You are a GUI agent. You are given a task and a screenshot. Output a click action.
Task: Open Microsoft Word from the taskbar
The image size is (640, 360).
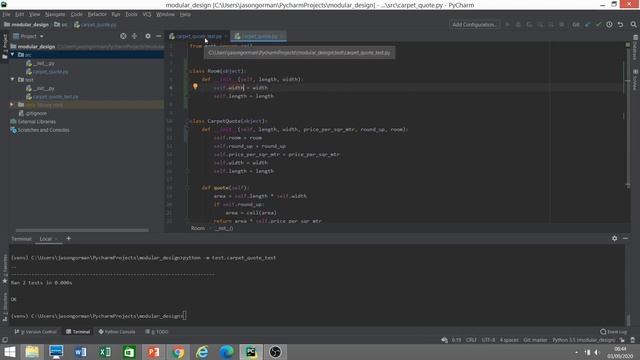point(80,352)
